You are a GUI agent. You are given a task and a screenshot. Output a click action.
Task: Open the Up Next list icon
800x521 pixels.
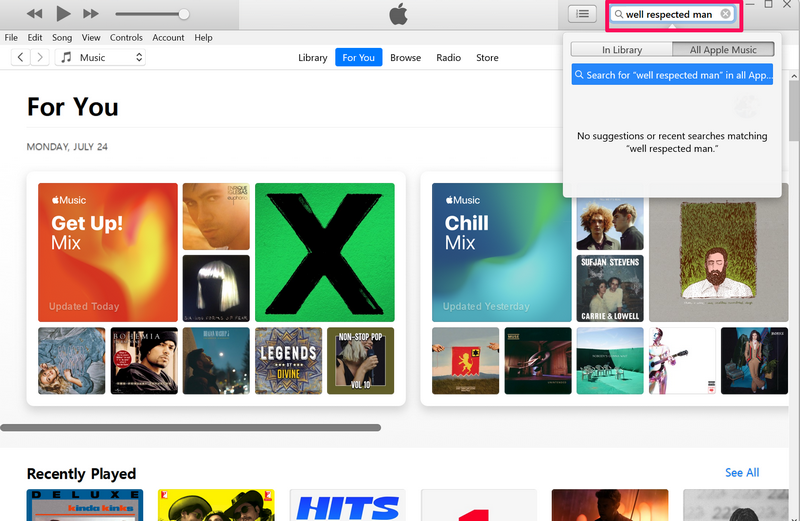click(581, 14)
